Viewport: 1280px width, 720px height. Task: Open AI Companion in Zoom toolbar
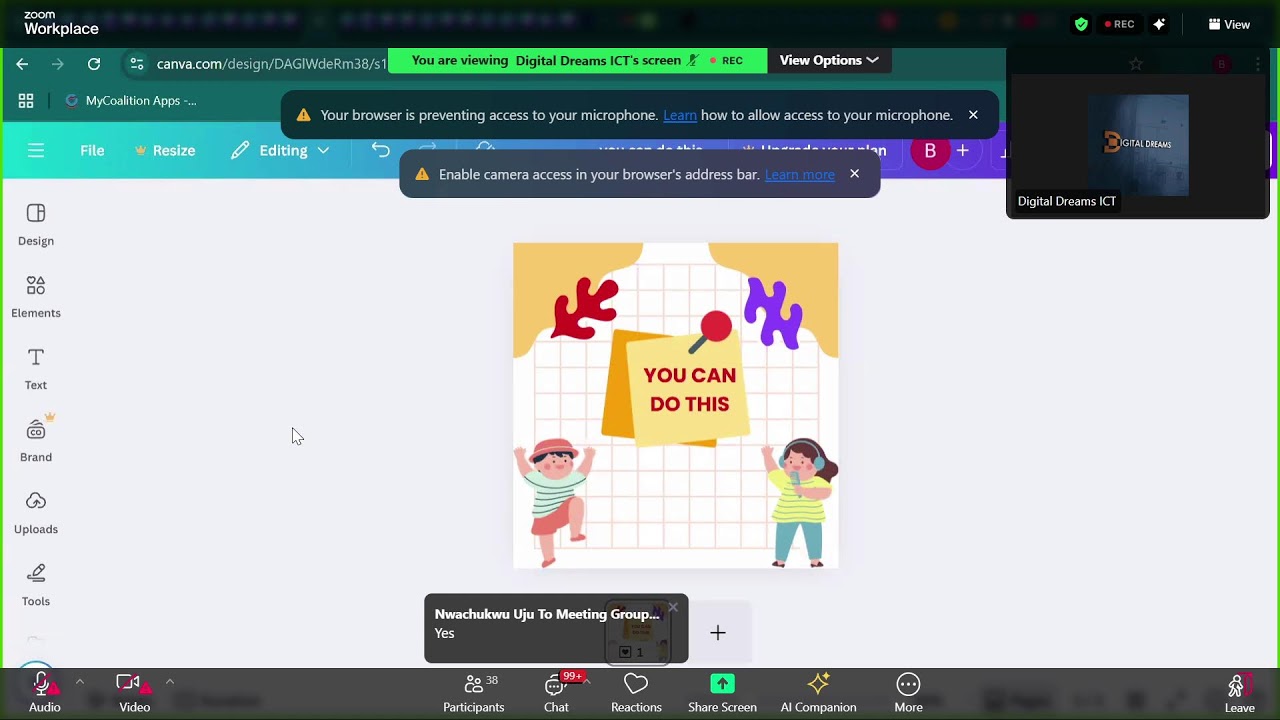point(818,693)
